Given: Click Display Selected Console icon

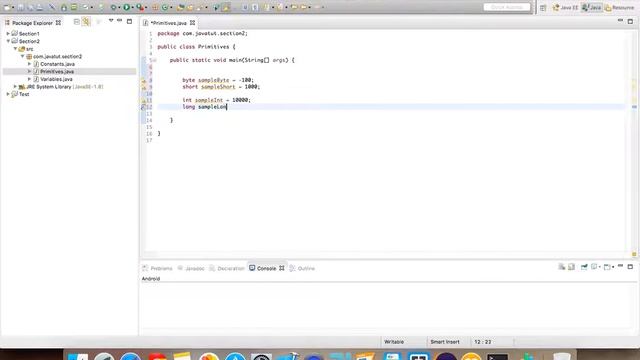Looking at the screenshot, I should pos(594,267).
